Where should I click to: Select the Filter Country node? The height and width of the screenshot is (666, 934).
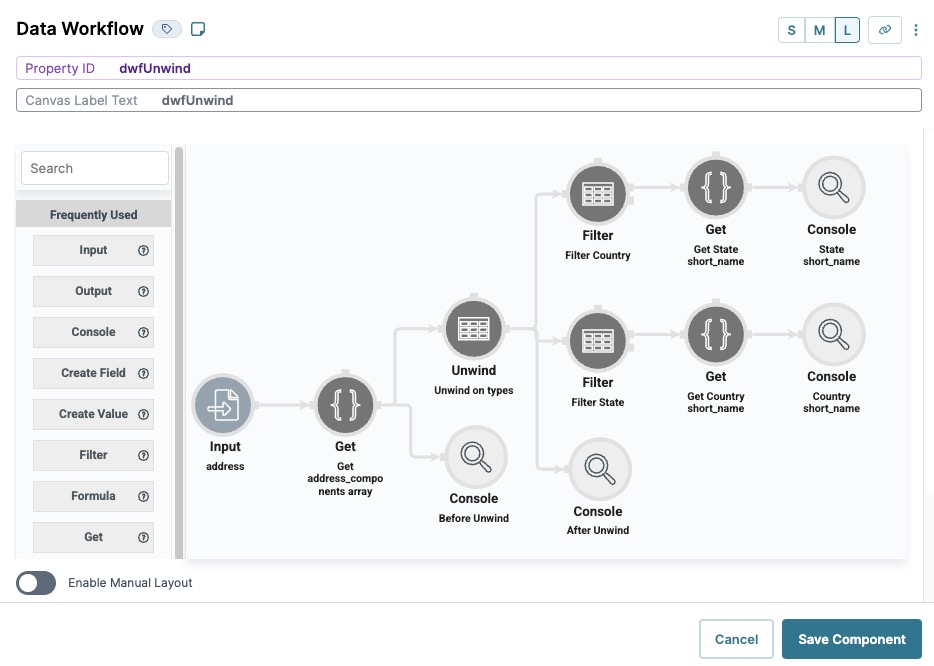click(x=597, y=194)
